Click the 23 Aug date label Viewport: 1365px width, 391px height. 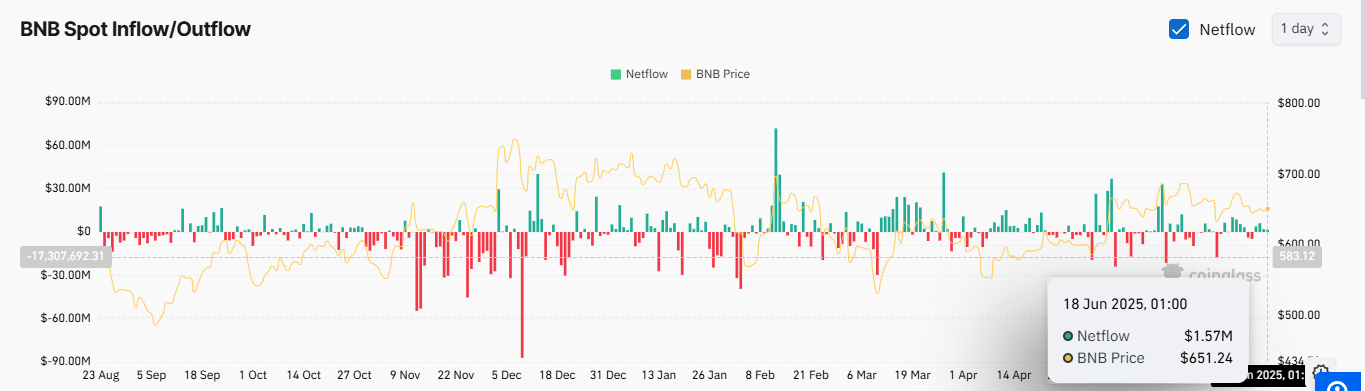[101, 376]
